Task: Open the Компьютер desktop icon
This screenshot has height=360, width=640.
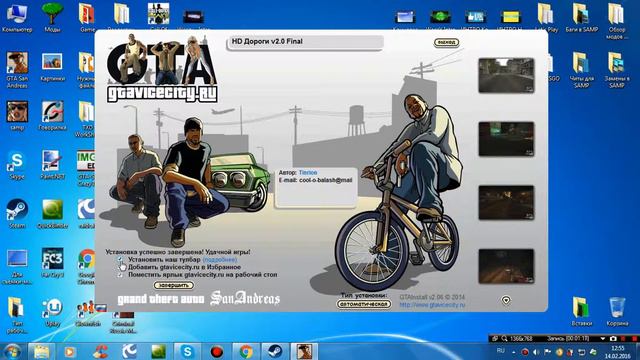Action: [x=17, y=17]
